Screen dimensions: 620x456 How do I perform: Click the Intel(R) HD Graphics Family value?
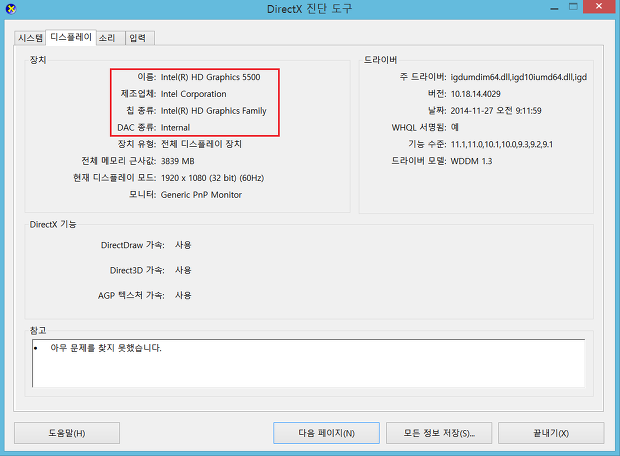pos(214,111)
